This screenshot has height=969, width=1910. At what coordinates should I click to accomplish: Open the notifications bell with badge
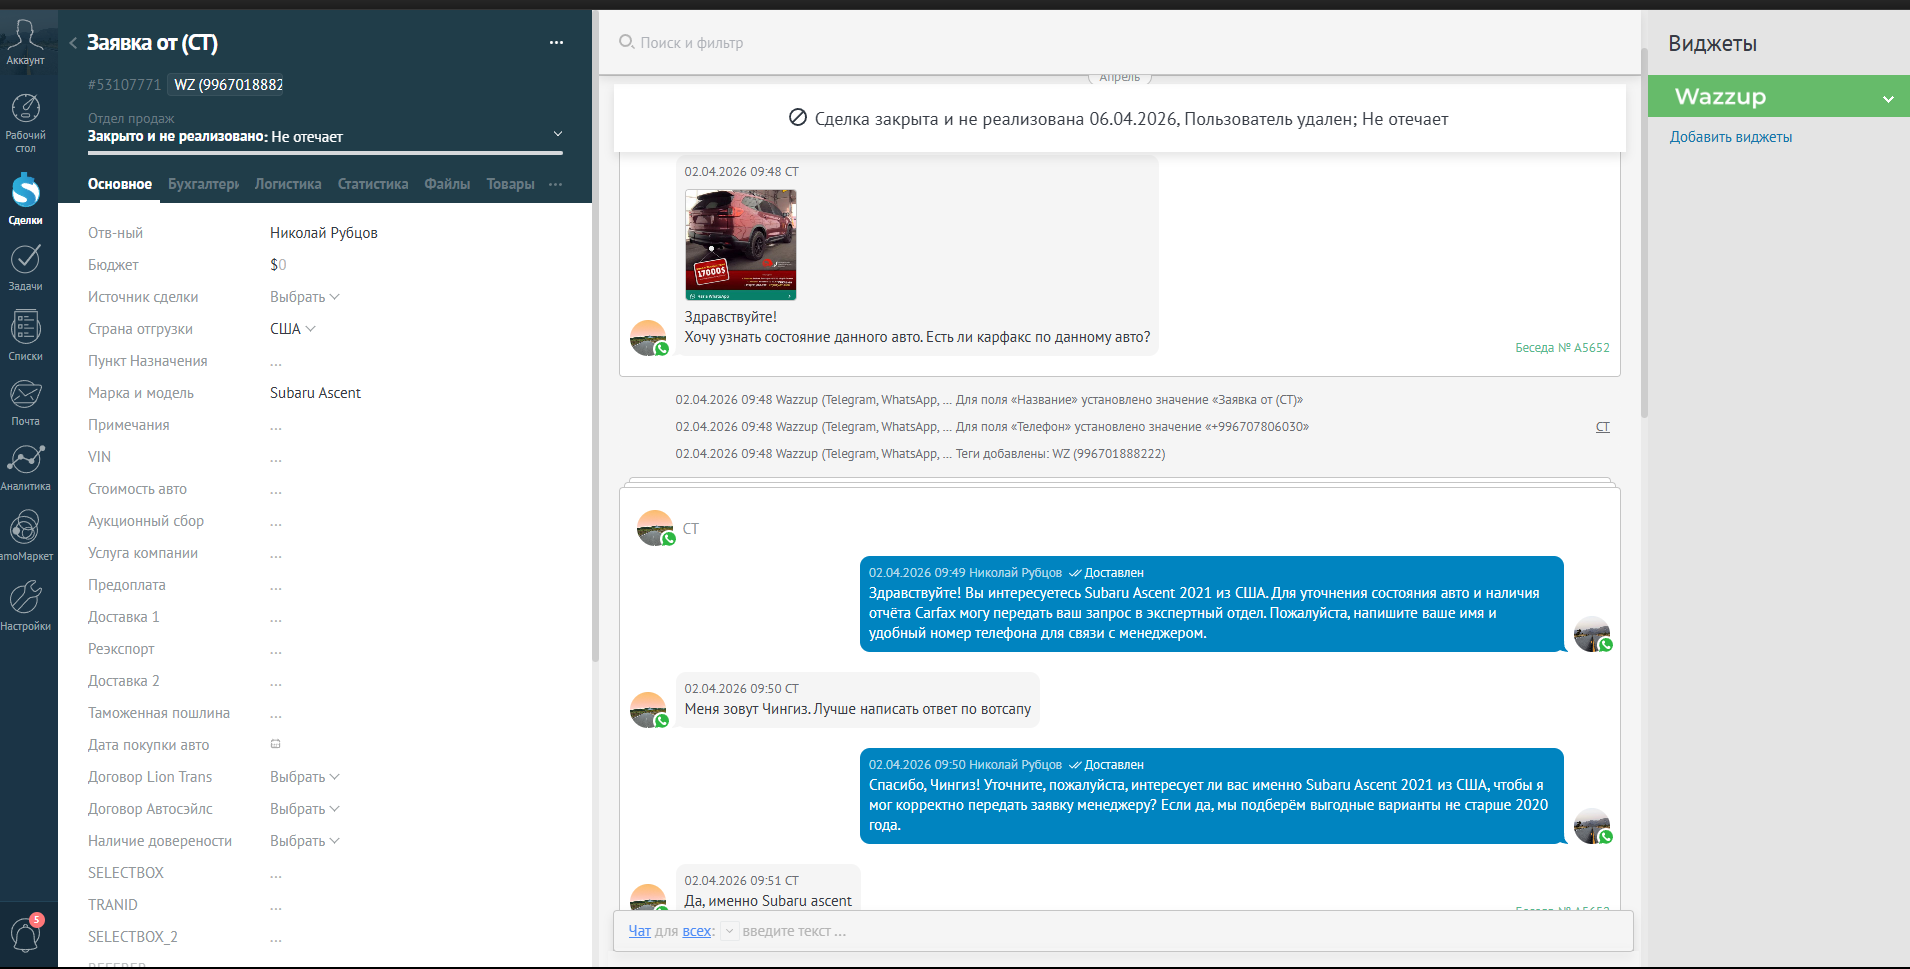pyautogui.click(x=25, y=934)
